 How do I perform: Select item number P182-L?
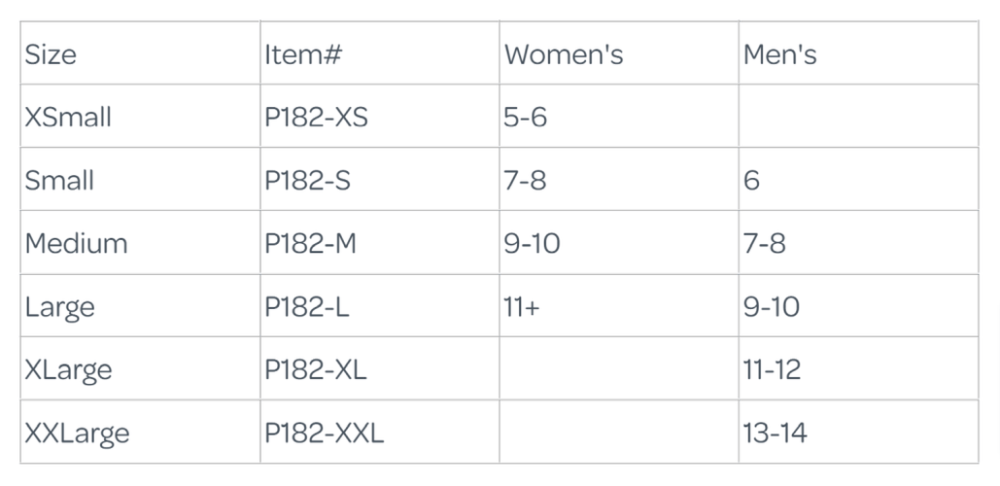305,306
